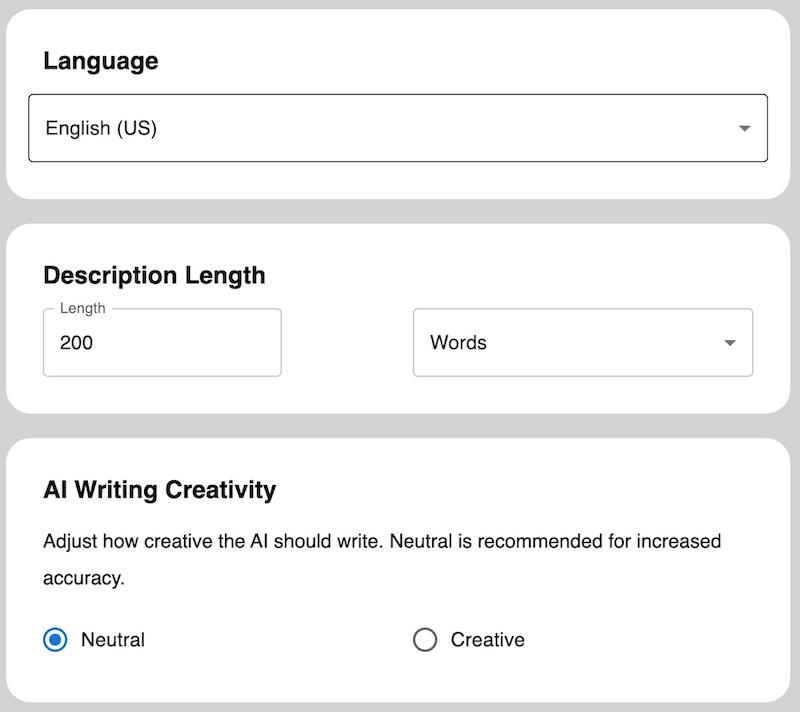800x712 pixels.
Task: Click the 'English (US)' selected value text
Action: tap(101, 128)
